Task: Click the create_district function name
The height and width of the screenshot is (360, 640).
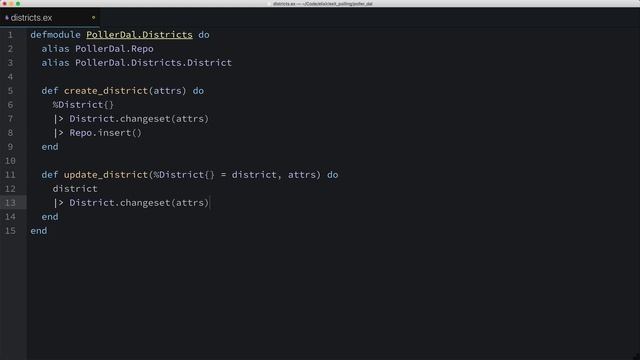Action: [x=106, y=91]
